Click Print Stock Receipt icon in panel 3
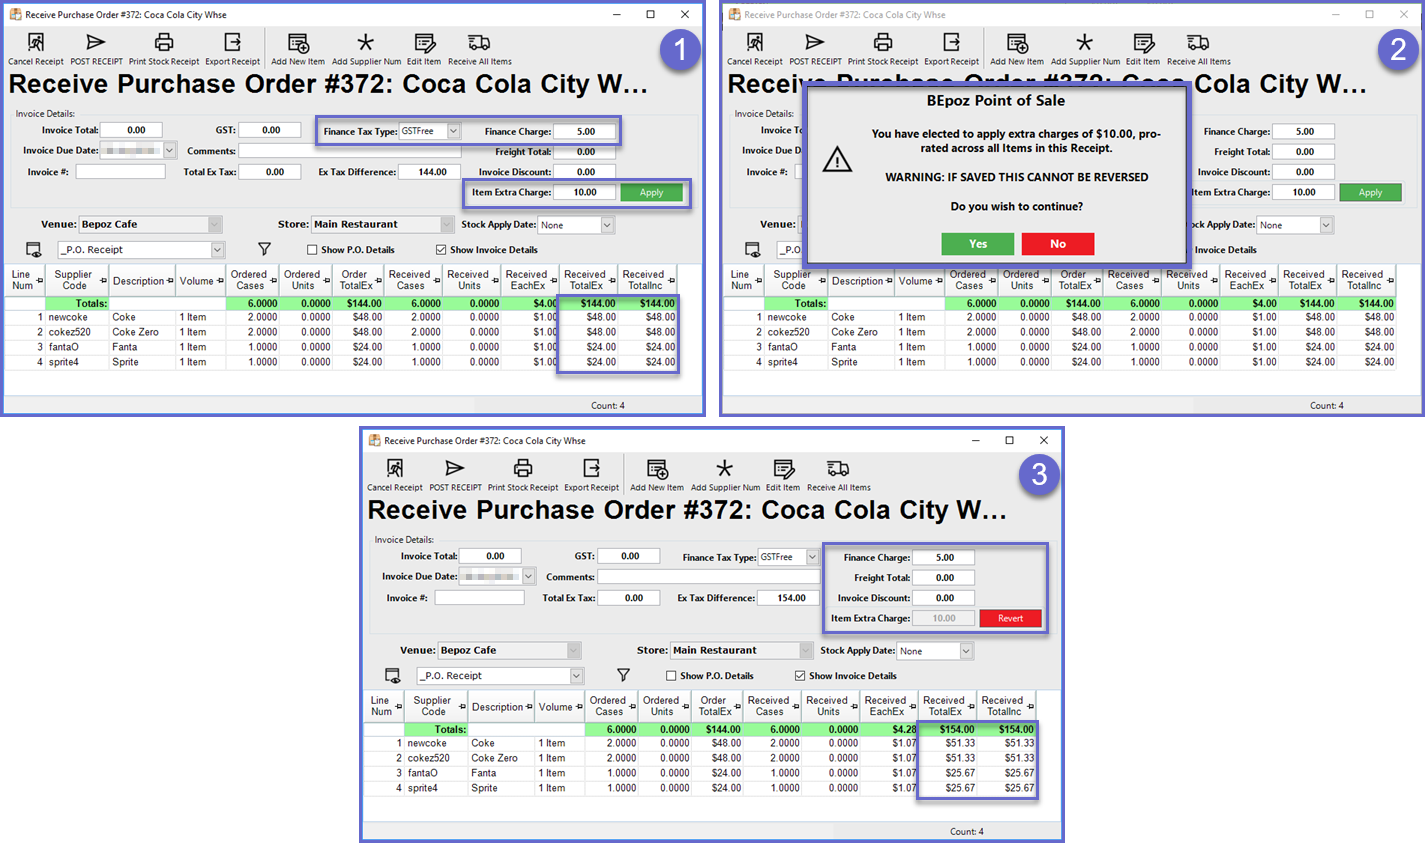The height and width of the screenshot is (843, 1425). (x=522, y=469)
